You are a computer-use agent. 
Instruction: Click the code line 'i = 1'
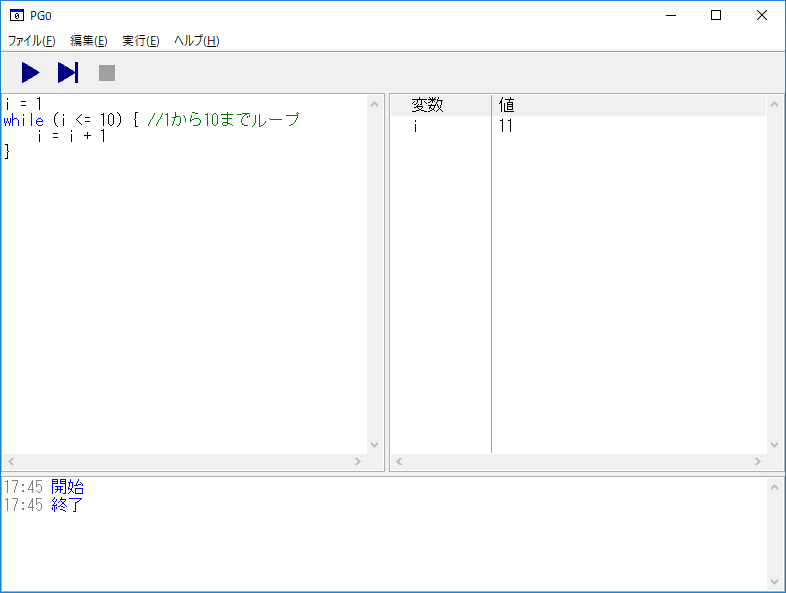[23, 104]
